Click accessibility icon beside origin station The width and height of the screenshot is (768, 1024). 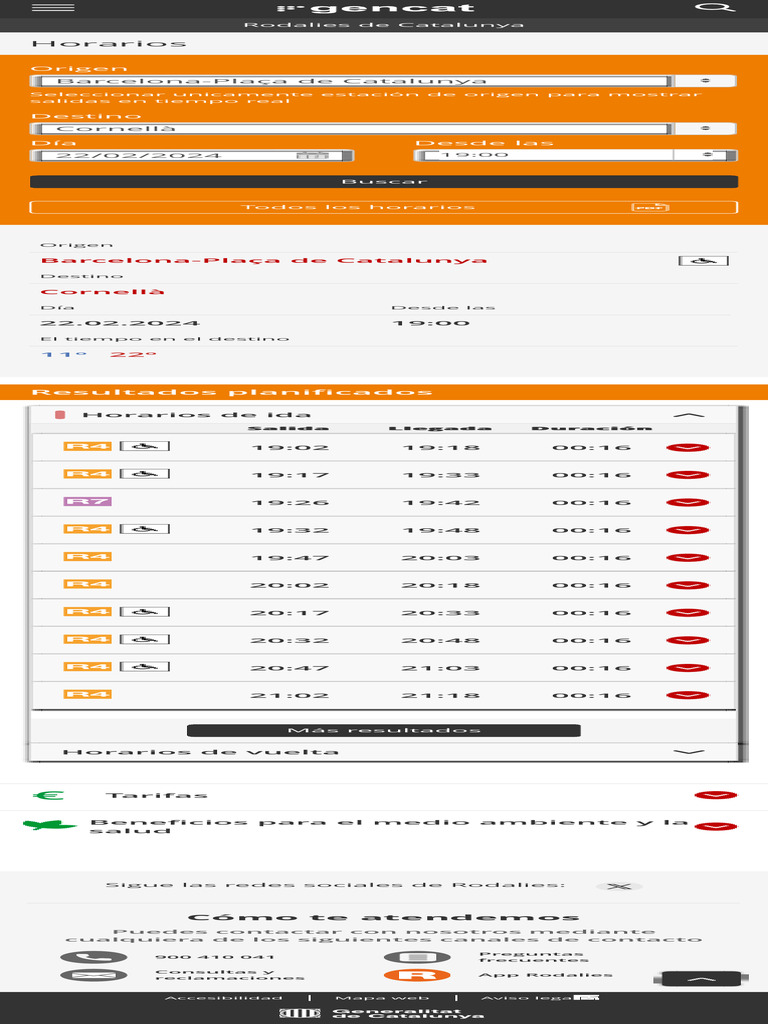(x=703, y=261)
